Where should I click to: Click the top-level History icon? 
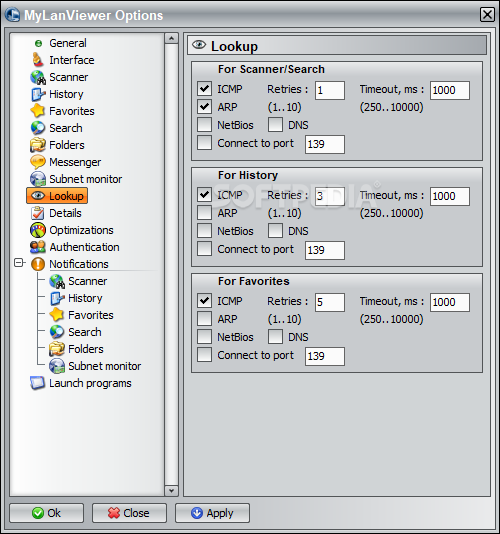click(x=38, y=94)
